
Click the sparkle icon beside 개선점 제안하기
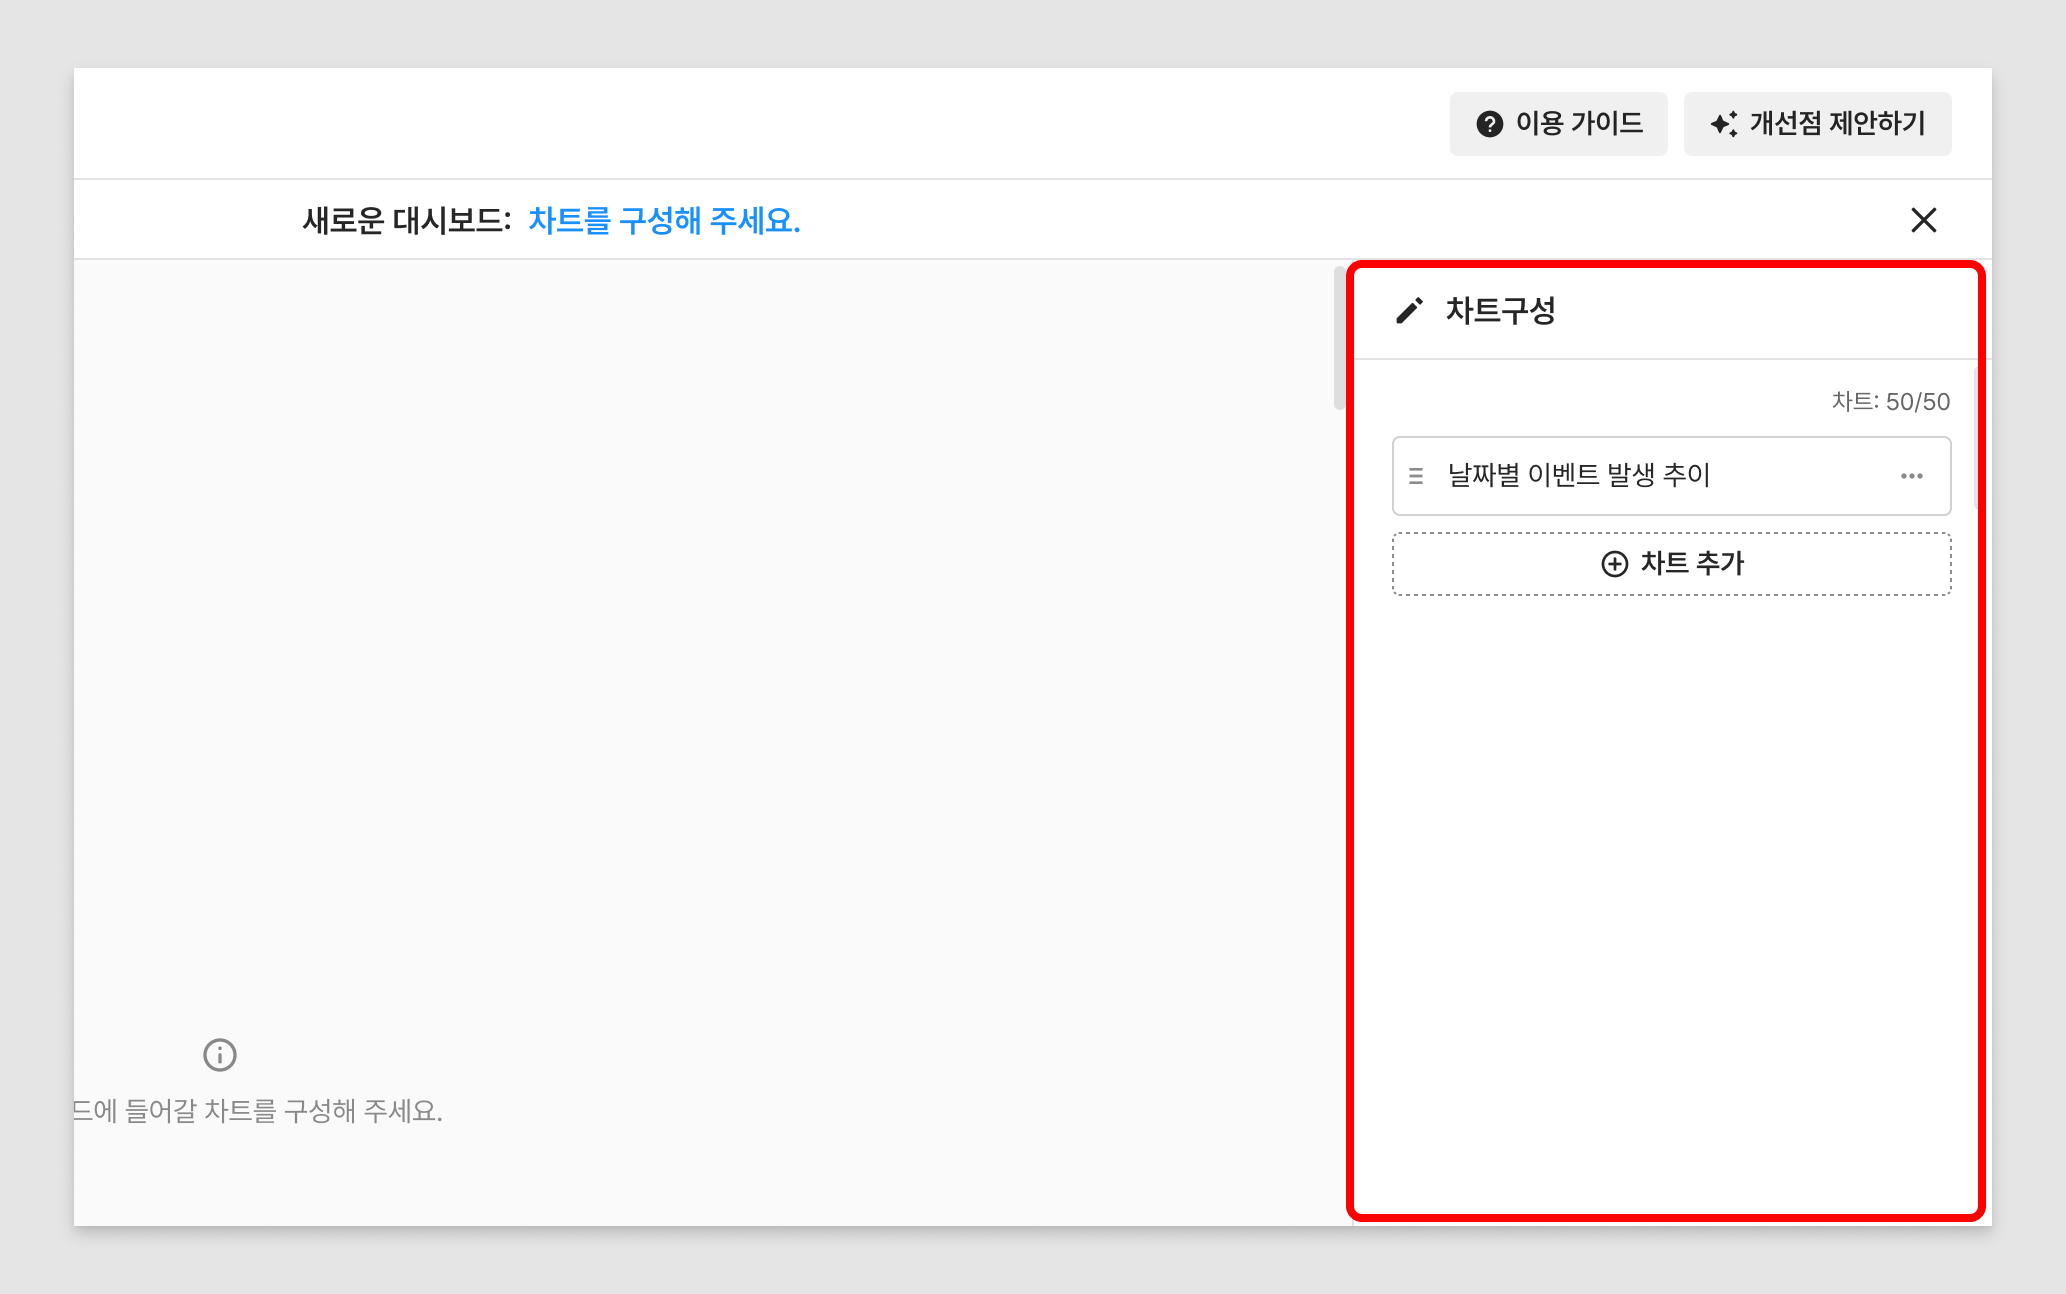point(1723,124)
